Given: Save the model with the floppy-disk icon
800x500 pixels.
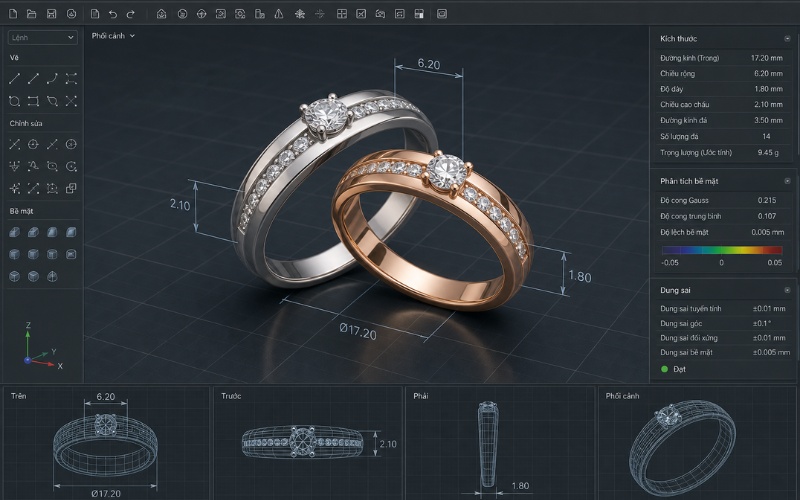Looking at the screenshot, I should (52, 14).
